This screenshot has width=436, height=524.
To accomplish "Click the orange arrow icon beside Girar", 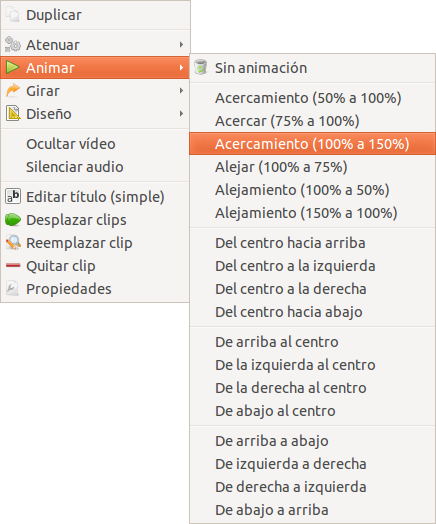I will 13,91.
